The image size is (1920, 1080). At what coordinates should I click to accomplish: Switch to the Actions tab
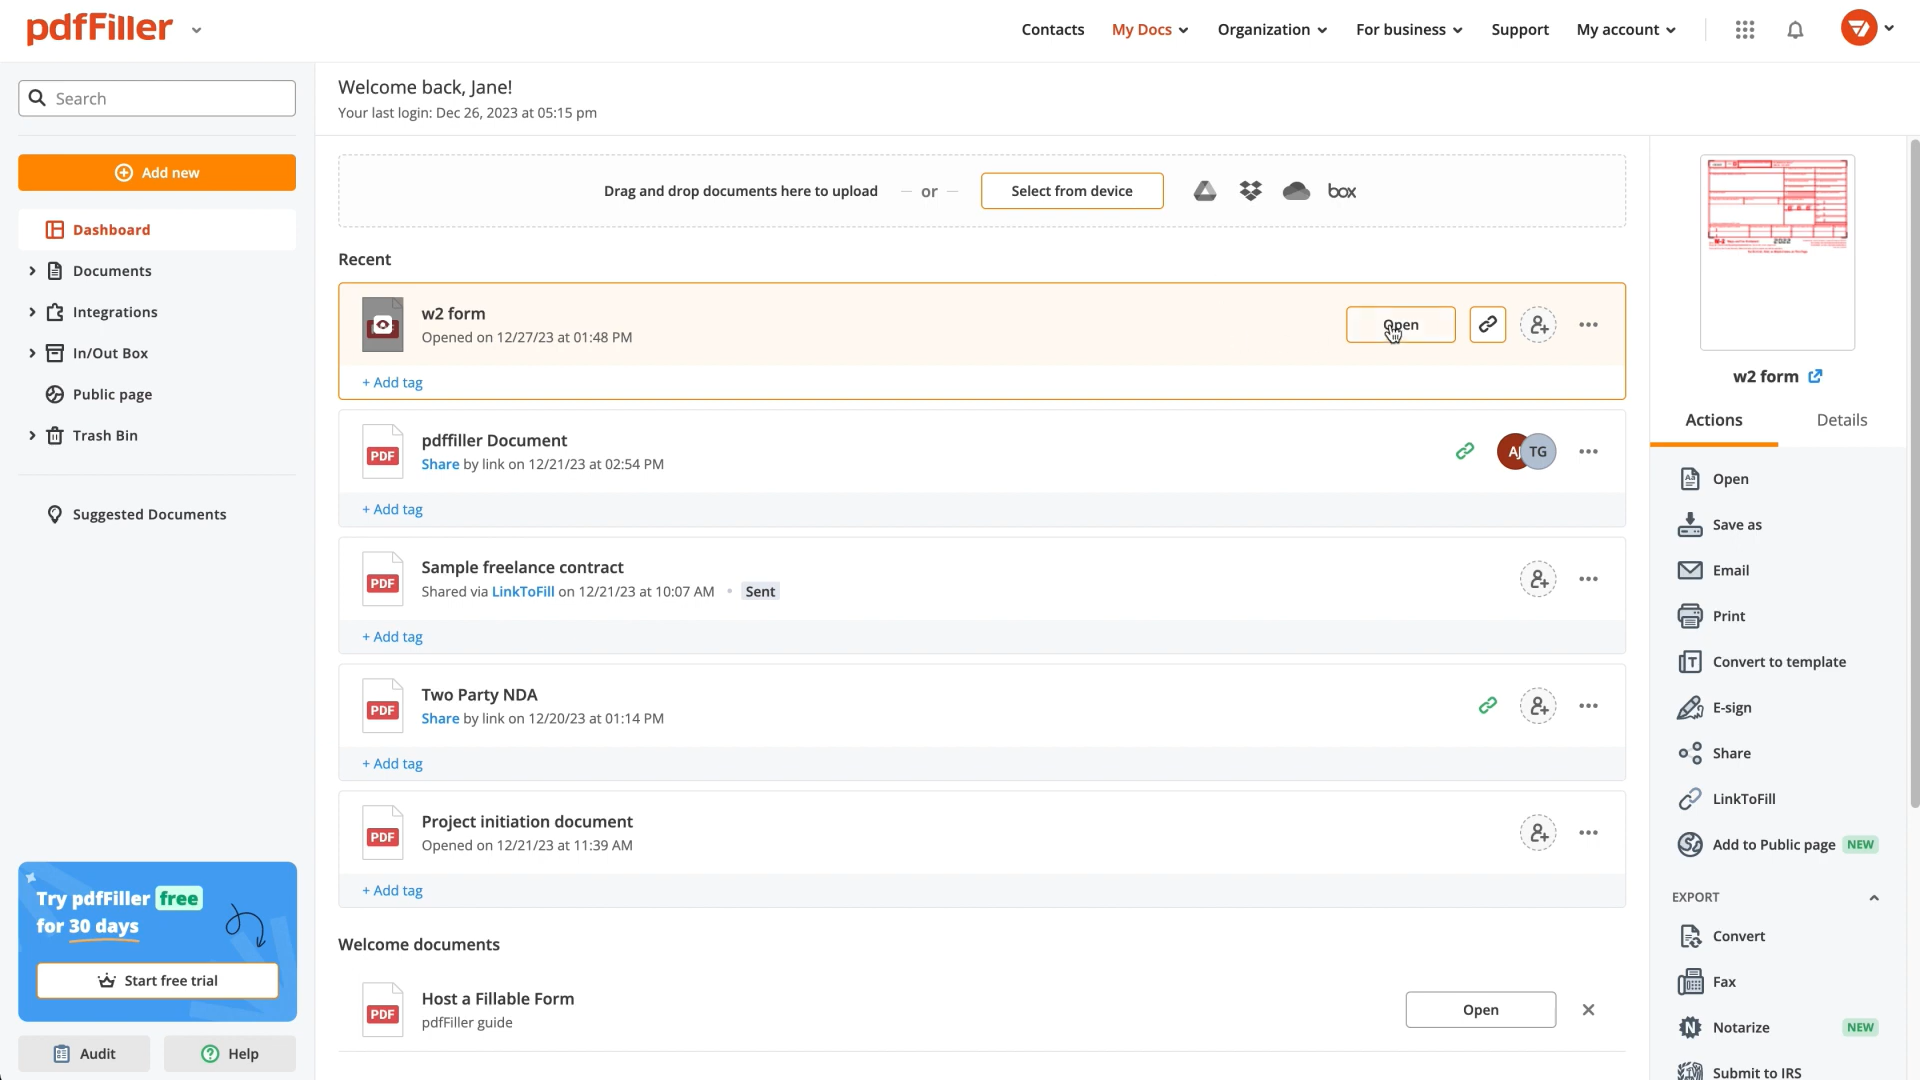[x=1714, y=420]
